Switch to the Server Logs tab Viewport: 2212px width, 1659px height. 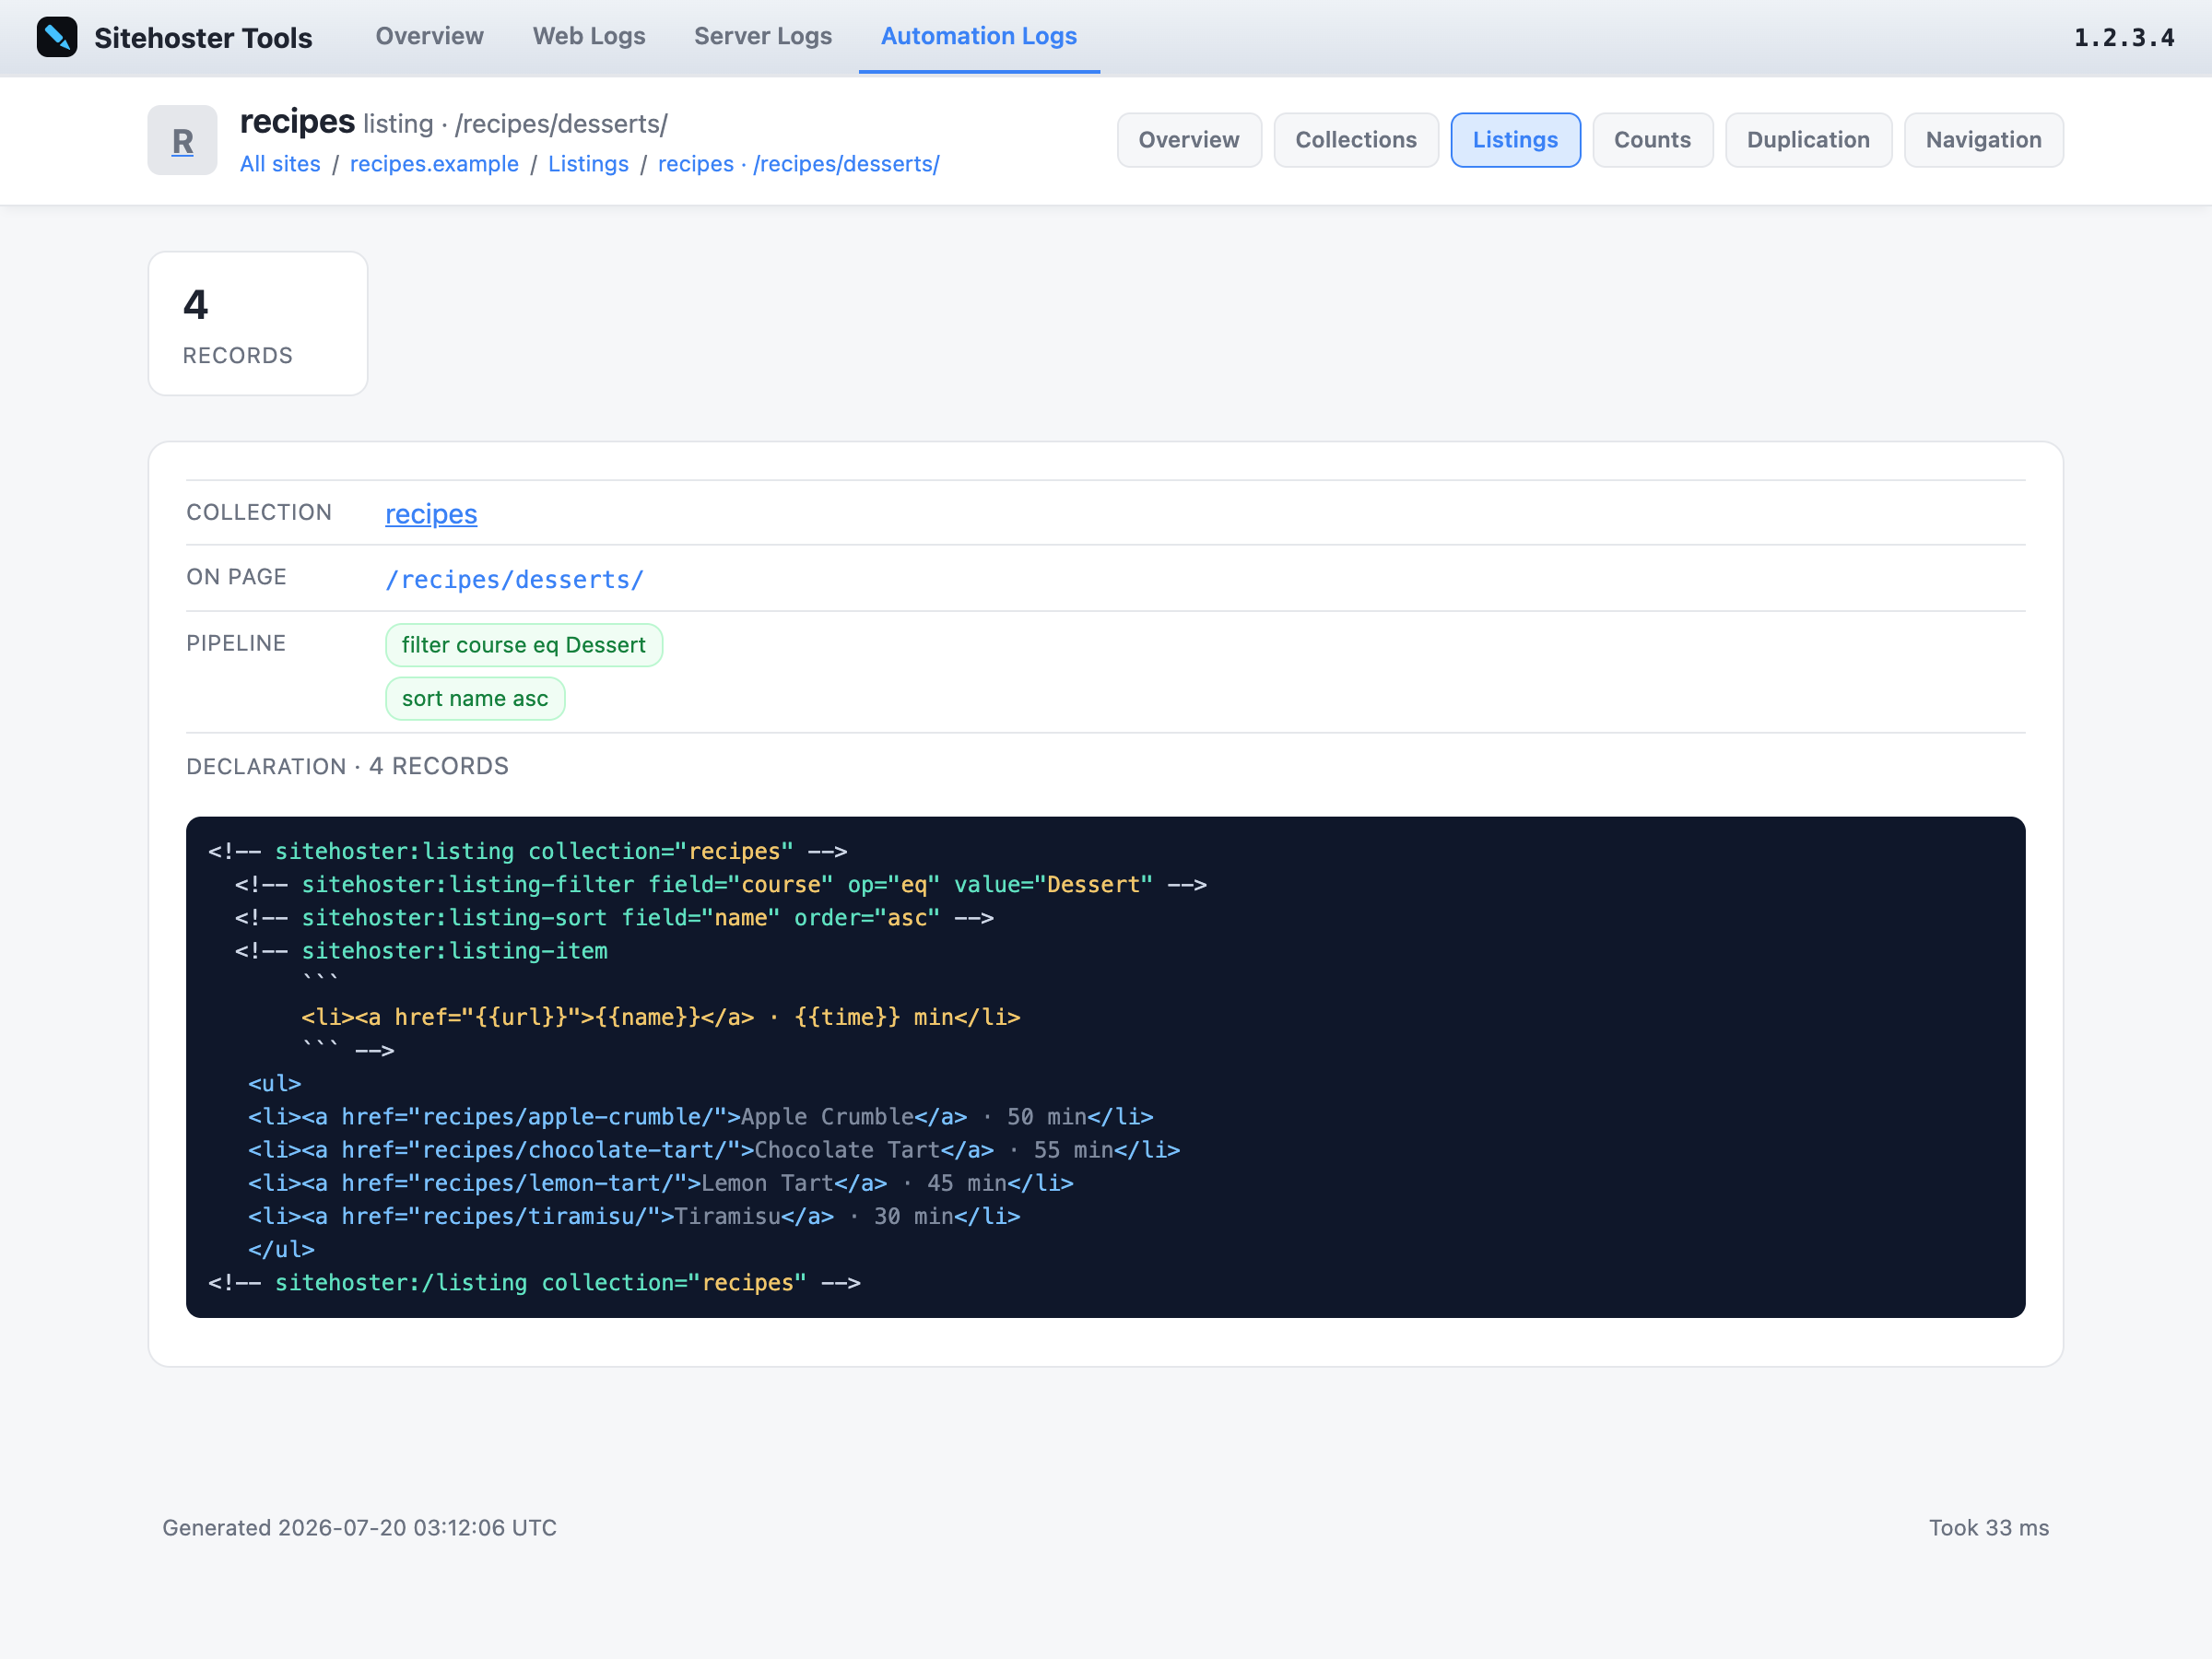coord(763,36)
